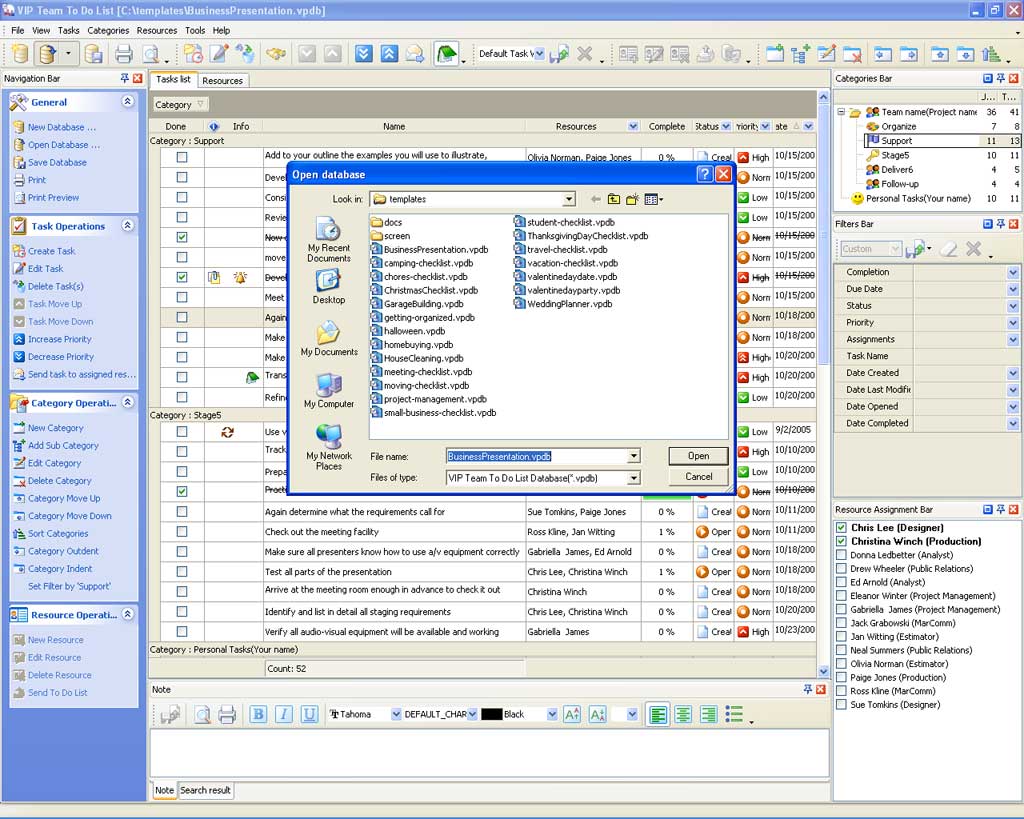Open the Categories menu

108,30
